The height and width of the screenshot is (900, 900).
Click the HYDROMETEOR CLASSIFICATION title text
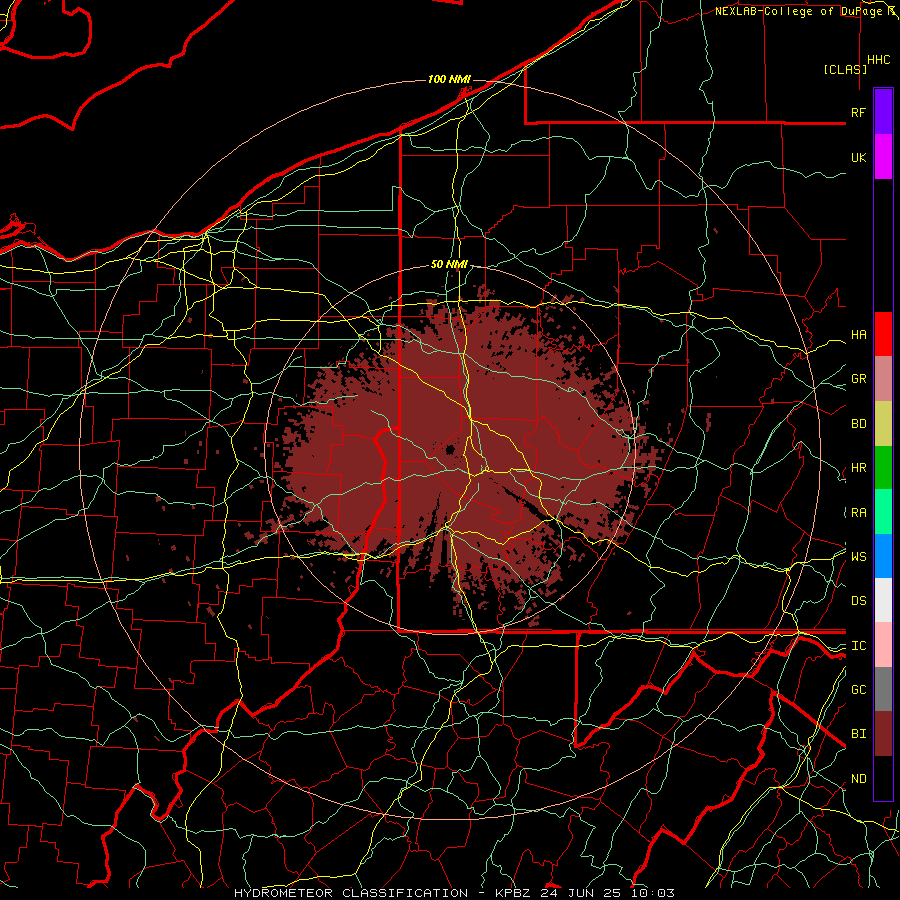tap(351, 893)
